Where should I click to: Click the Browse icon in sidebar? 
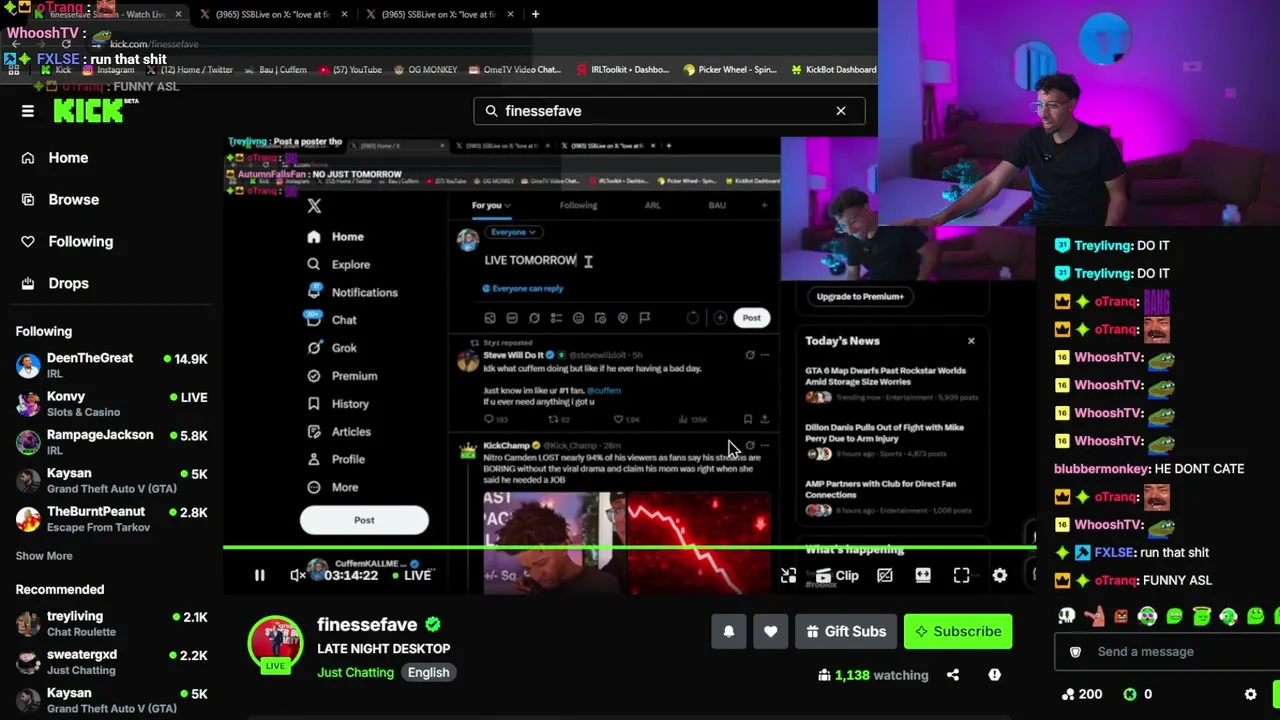pyautogui.click(x=28, y=199)
